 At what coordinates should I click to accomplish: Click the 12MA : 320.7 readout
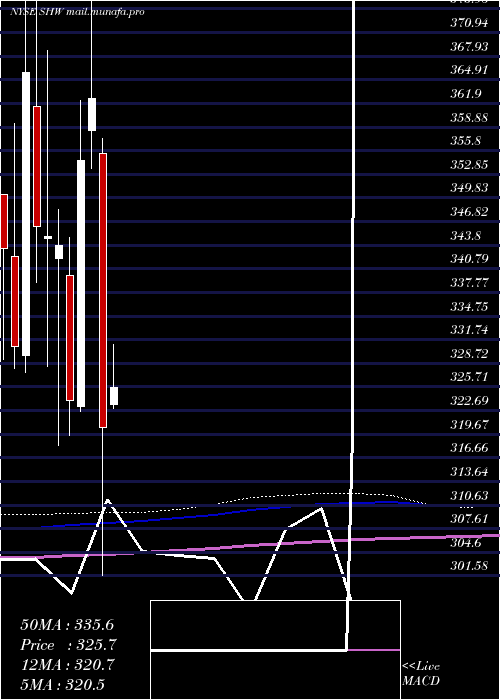[x=68, y=665]
